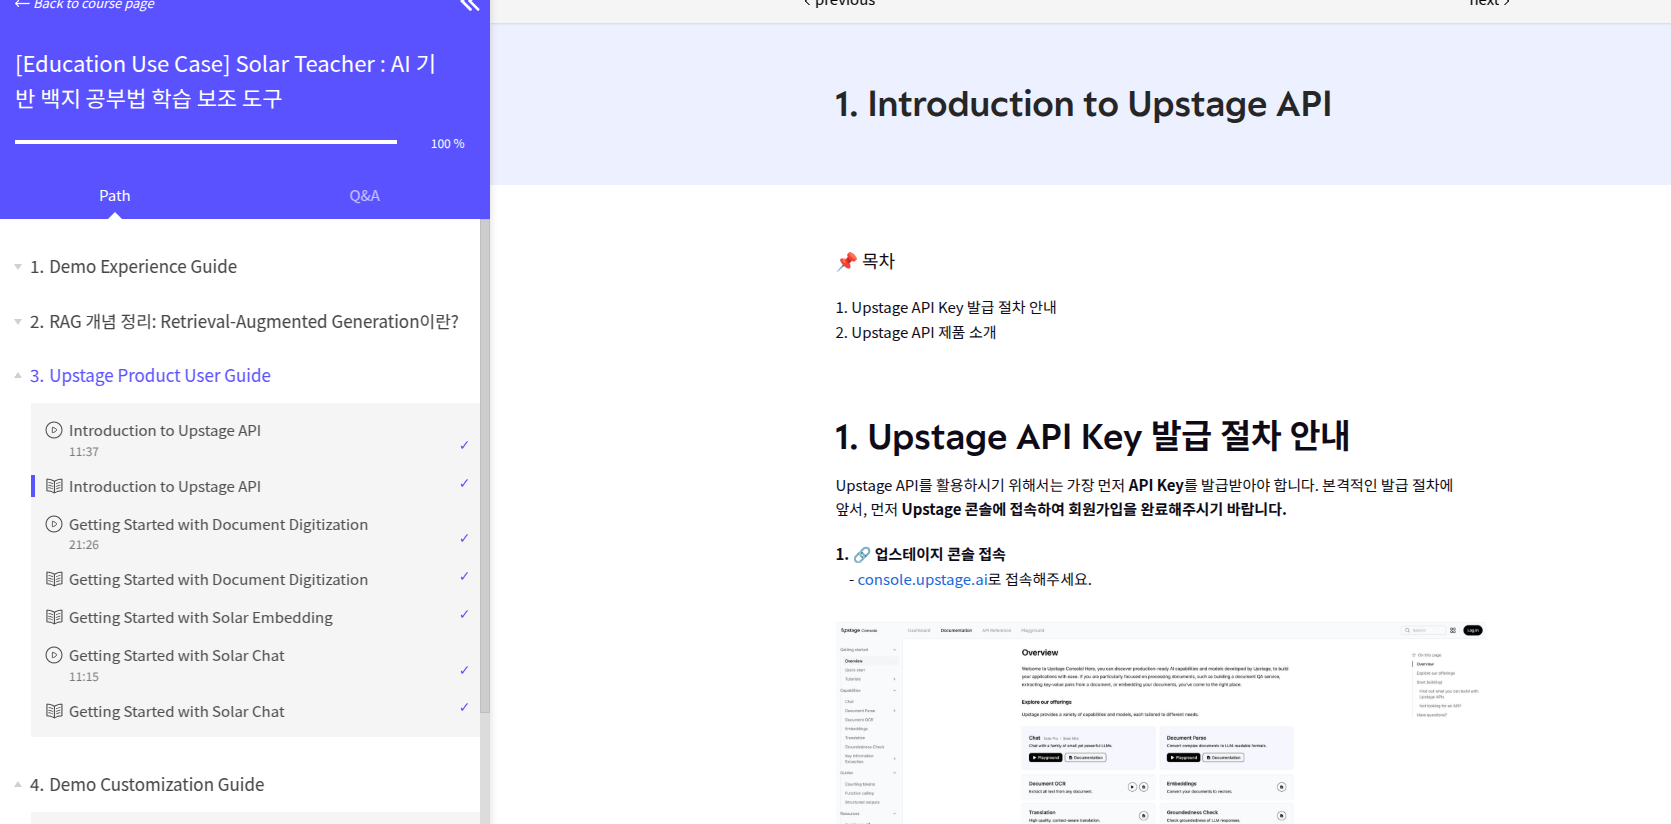The width and height of the screenshot is (1671, 824).
Task: Click play icon beside Introduction to Upstage API 11:37
Action: point(54,430)
